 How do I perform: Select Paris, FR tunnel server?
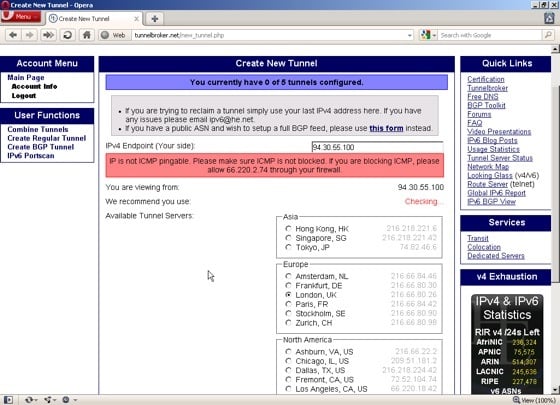288,304
